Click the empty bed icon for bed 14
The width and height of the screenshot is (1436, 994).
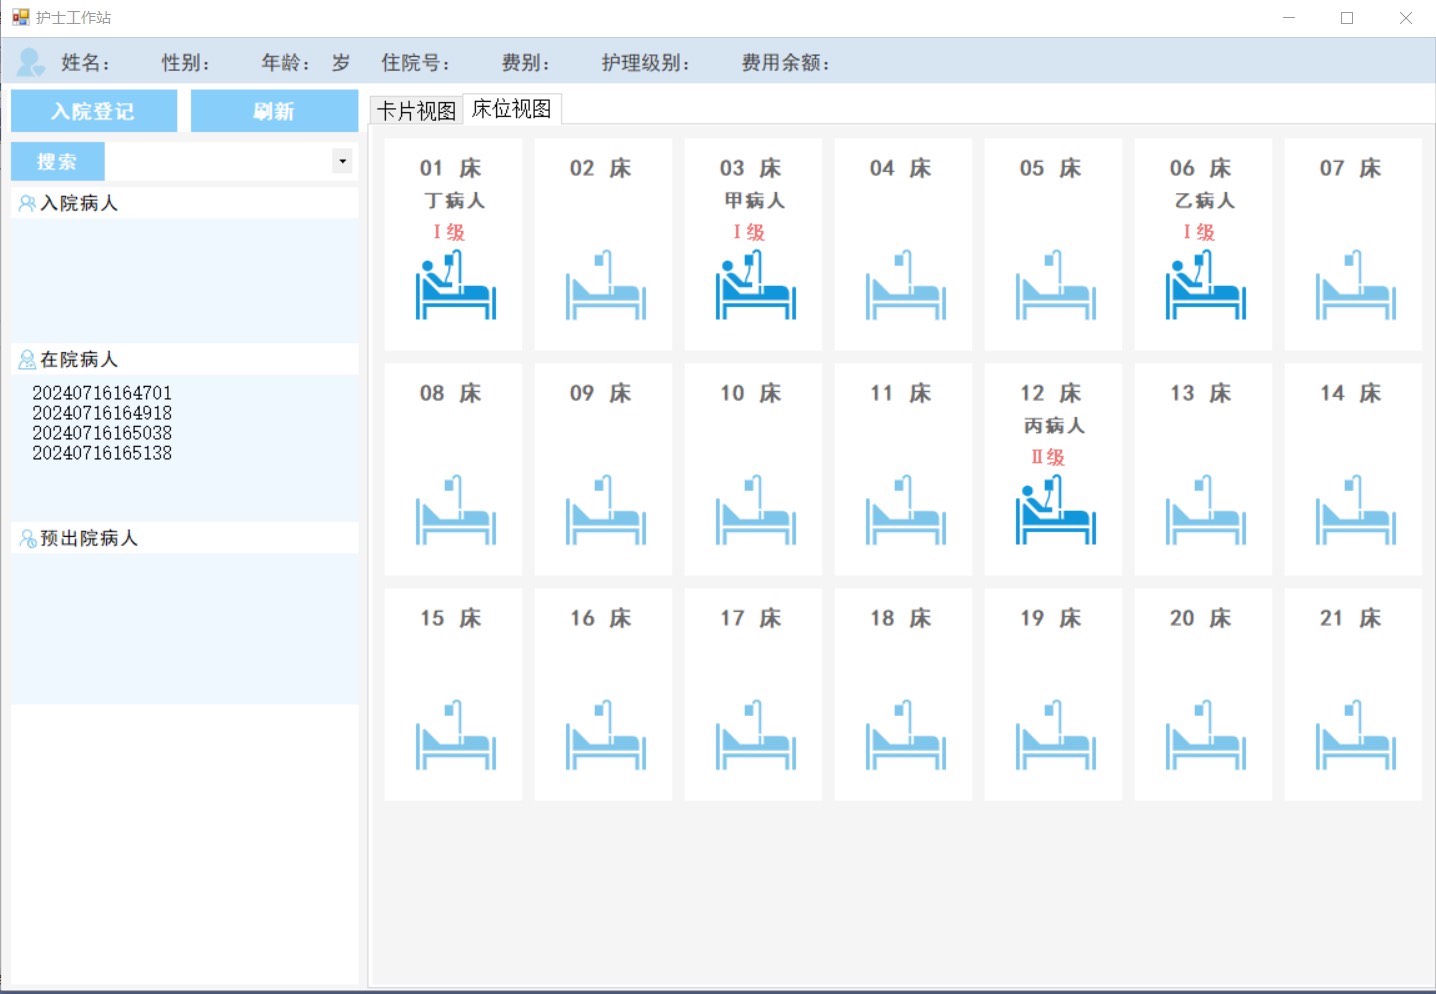[1355, 510]
